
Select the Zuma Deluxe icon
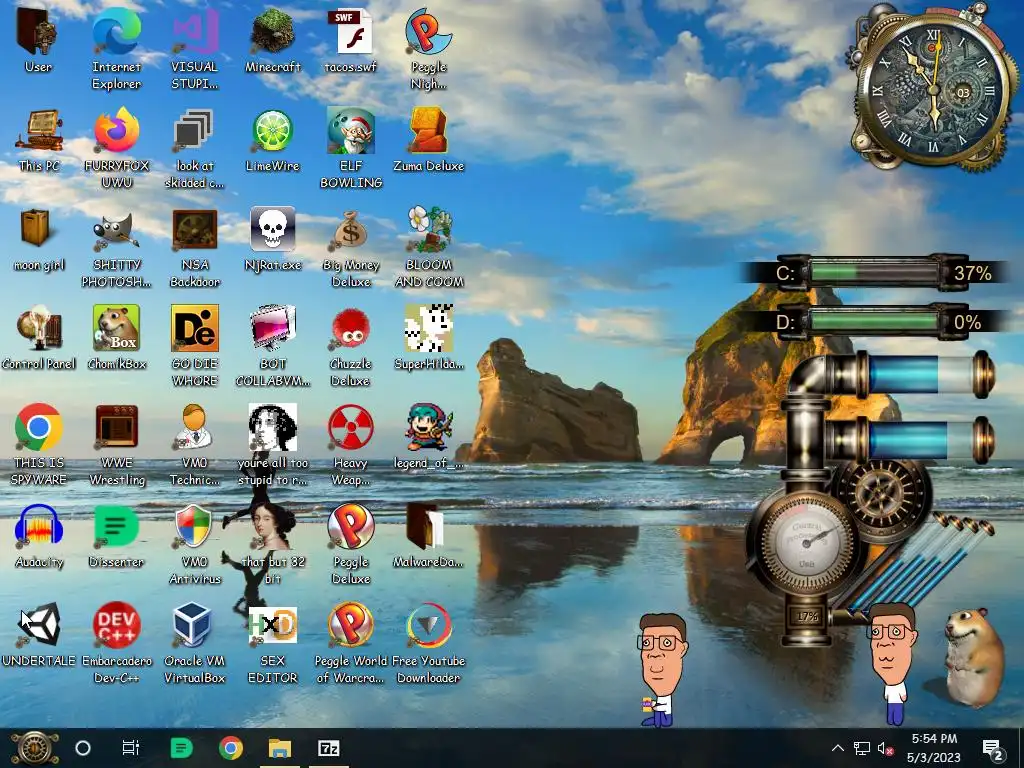click(428, 131)
